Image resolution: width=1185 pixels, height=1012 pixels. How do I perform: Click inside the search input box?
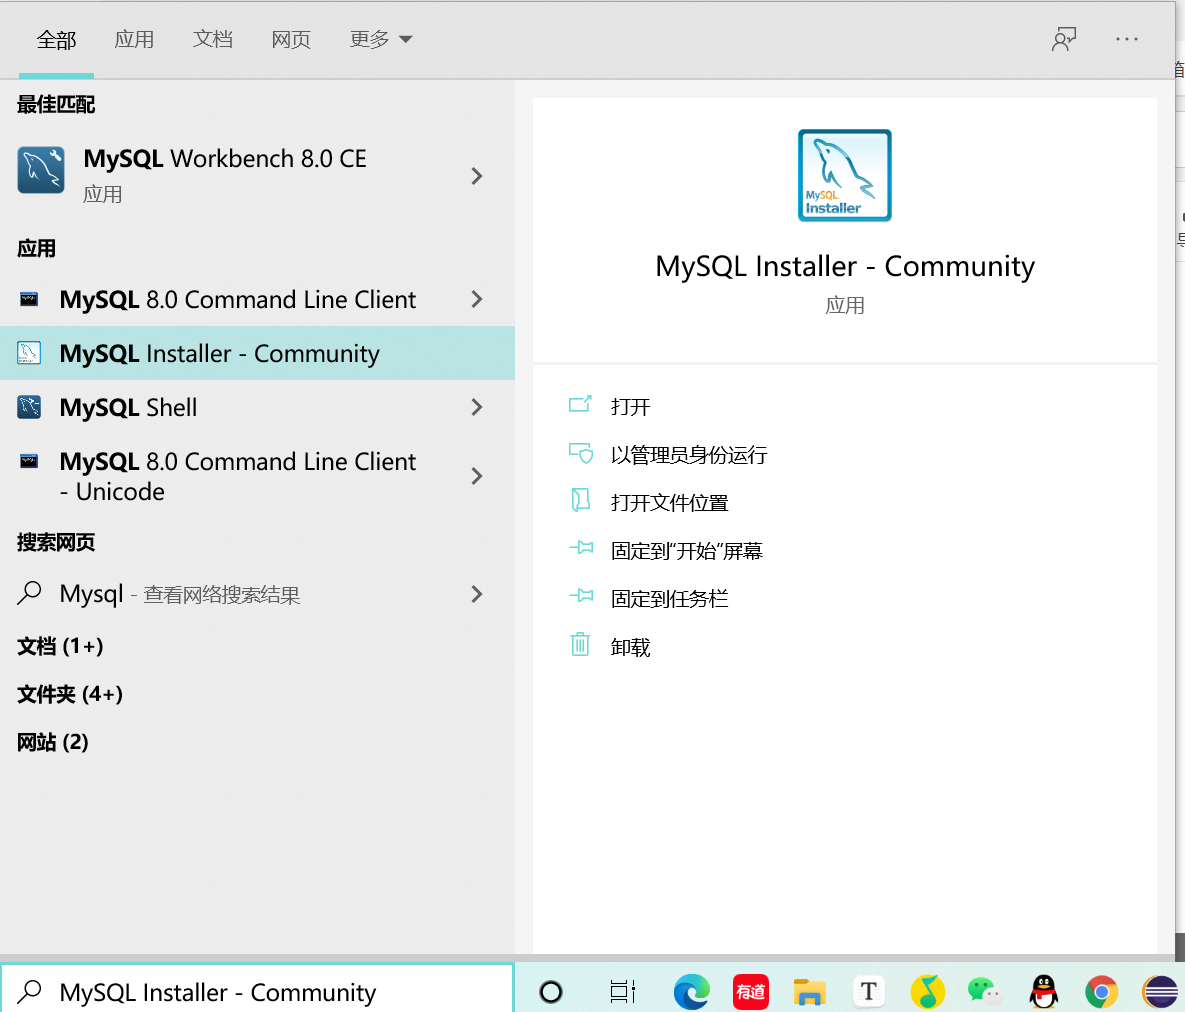(x=250, y=991)
